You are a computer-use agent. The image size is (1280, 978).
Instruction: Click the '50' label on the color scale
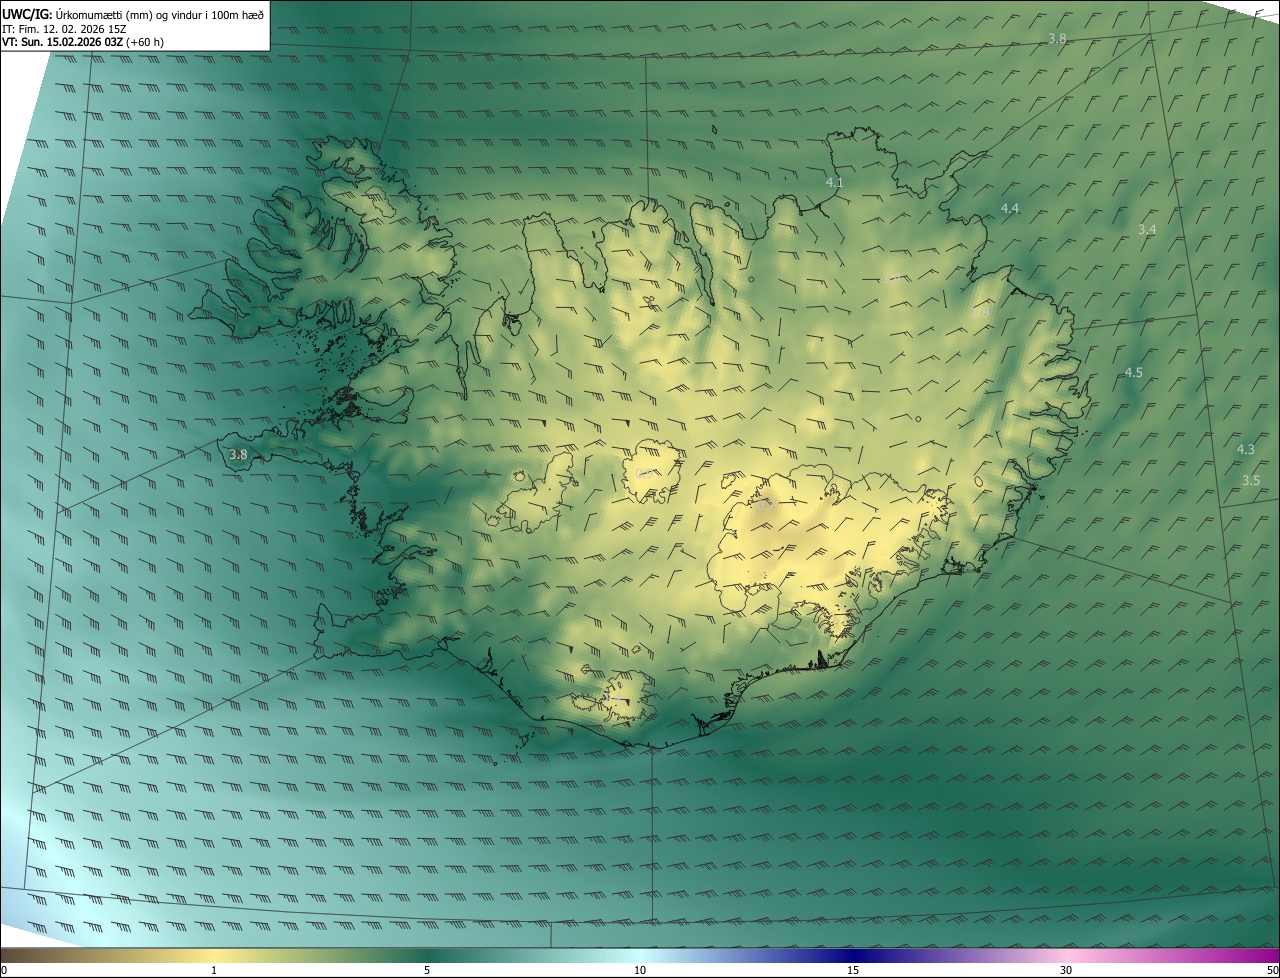click(x=1272, y=970)
